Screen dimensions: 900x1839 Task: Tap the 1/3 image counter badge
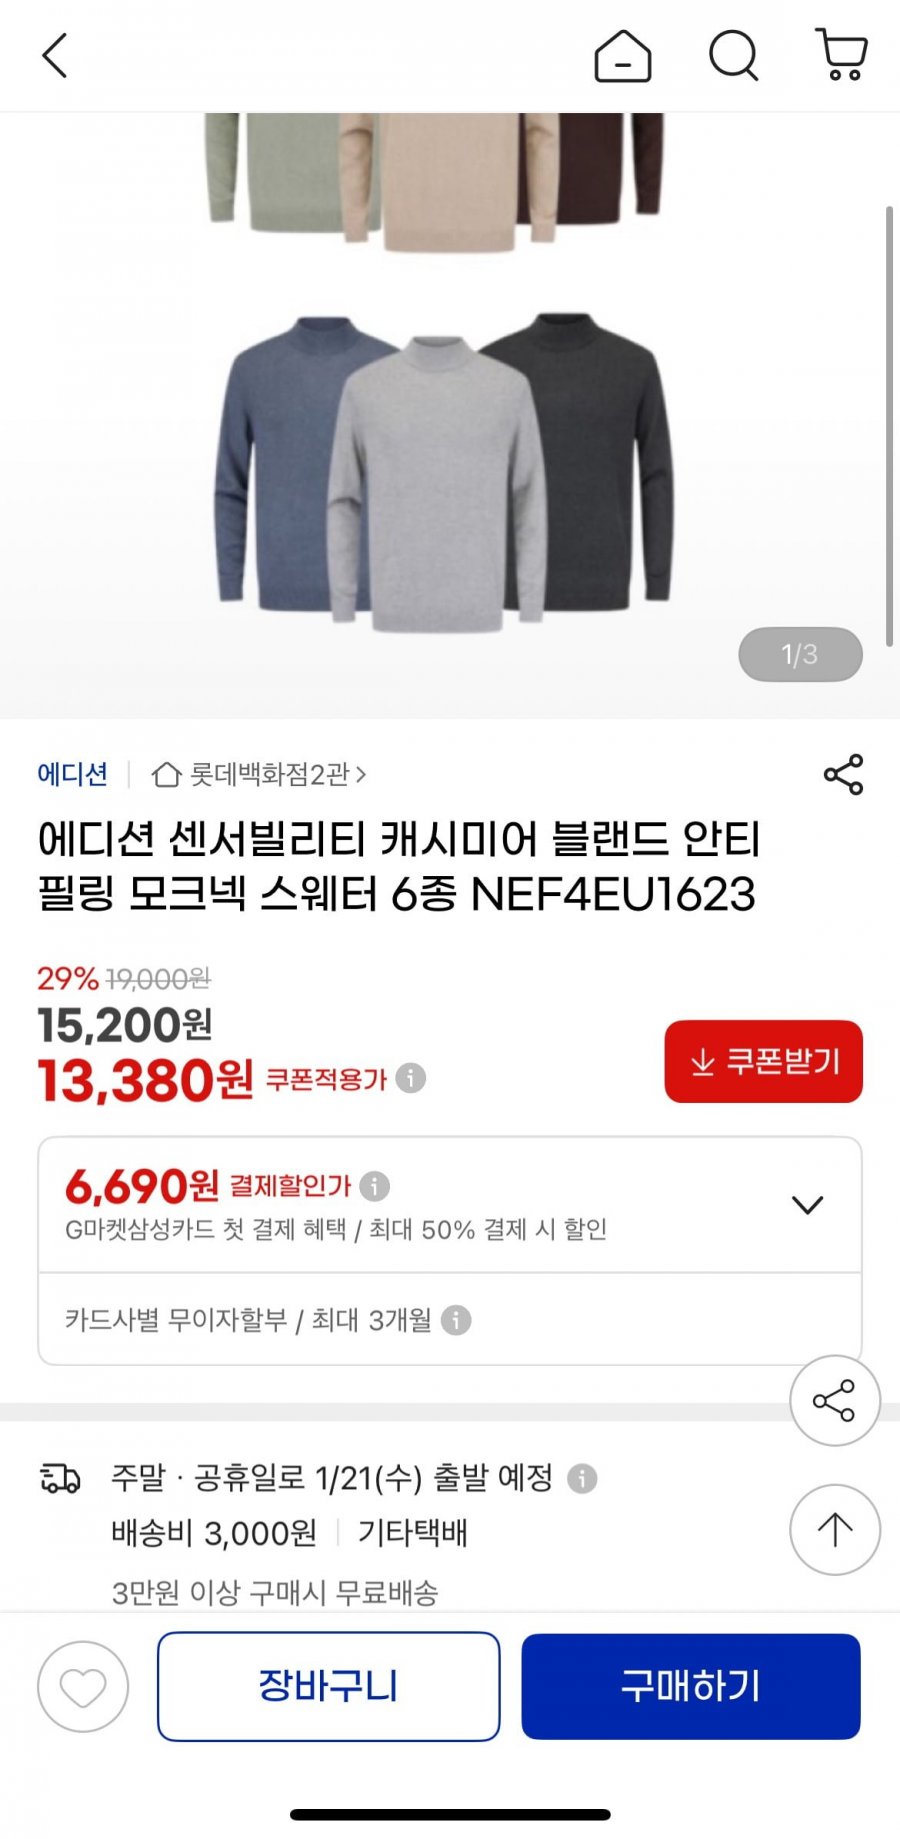point(800,655)
